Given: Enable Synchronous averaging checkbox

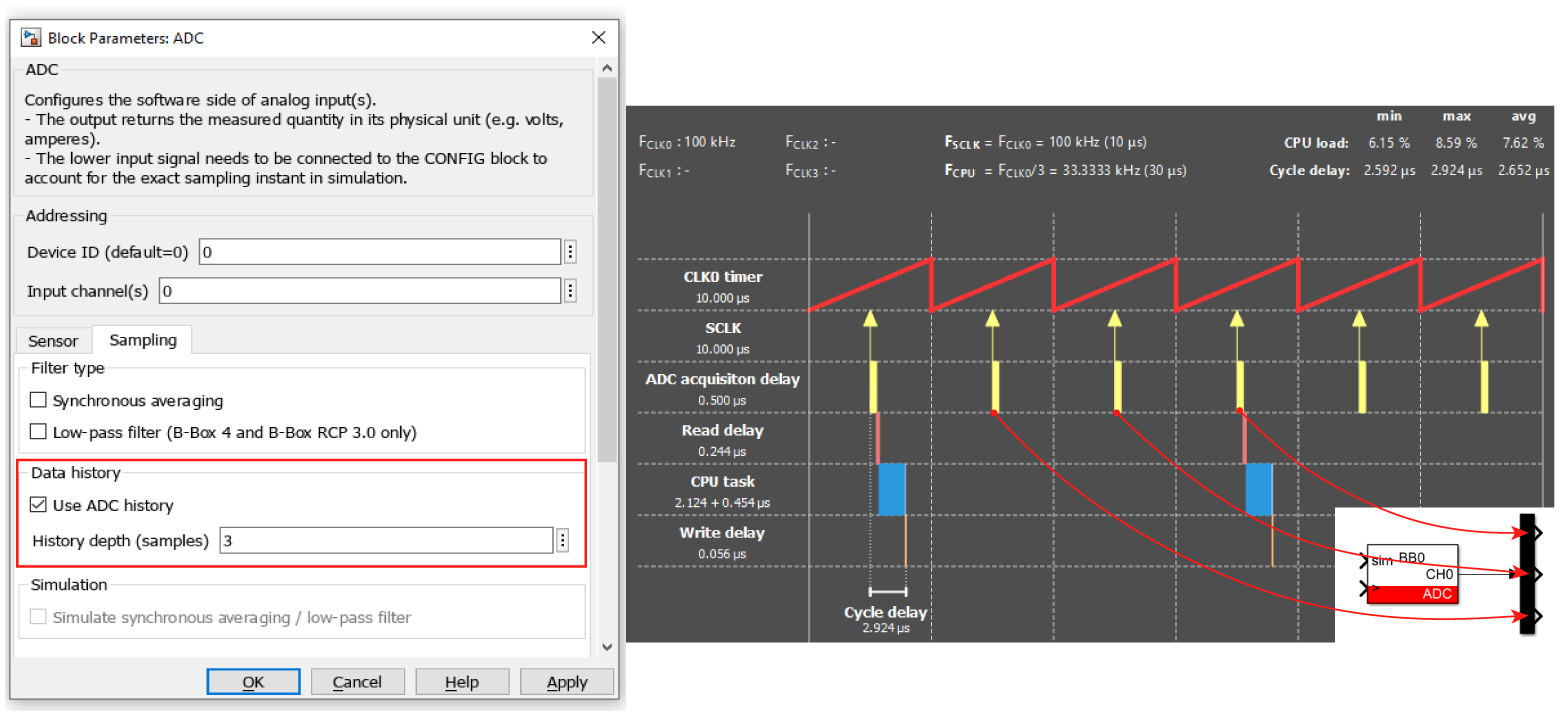Looking at the screenshot, I should (39, 401).
